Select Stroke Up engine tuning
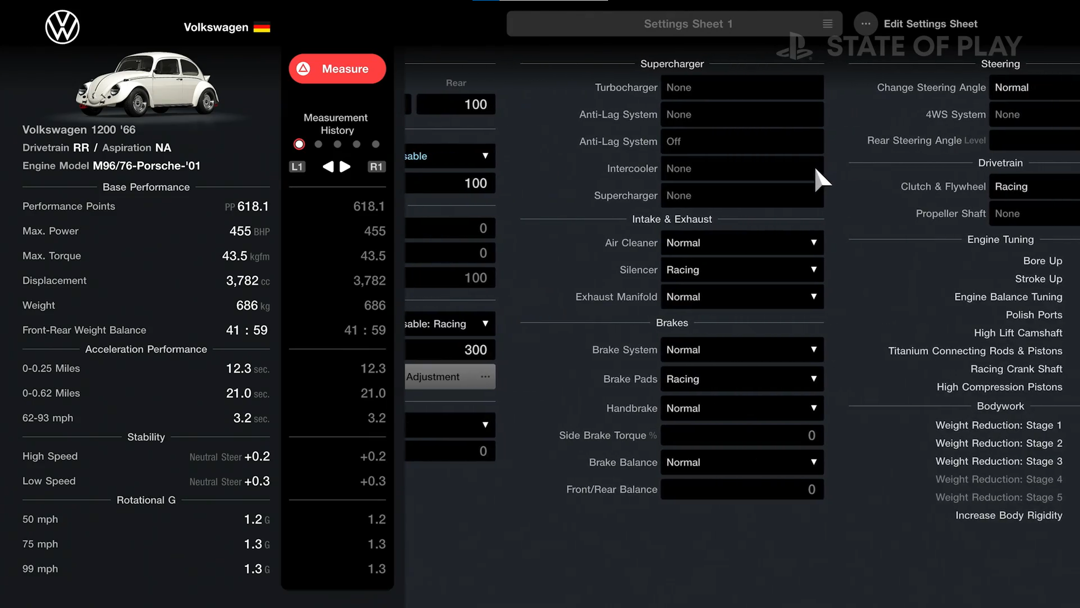Image resolution: width=1080 pixels, height=608 pixels. tap(1038, 279)
